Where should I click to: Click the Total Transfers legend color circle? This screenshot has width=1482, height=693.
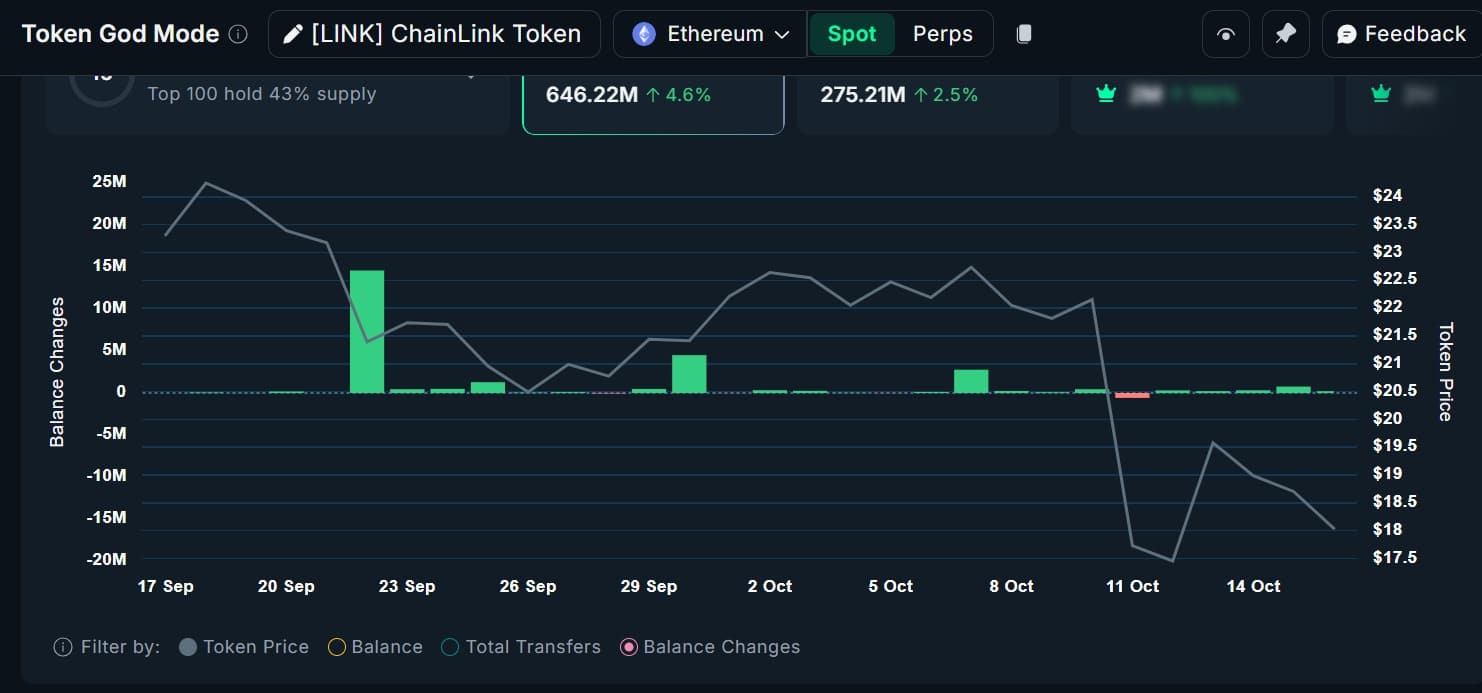(450, 647)
